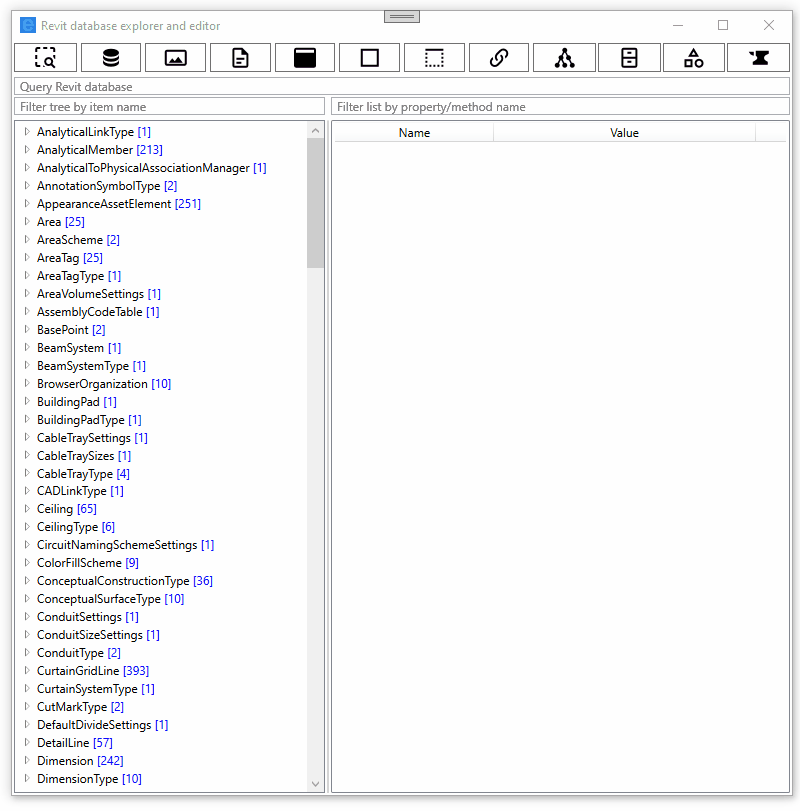Click the dashed selection rectangle icon

tap(434, 58)
